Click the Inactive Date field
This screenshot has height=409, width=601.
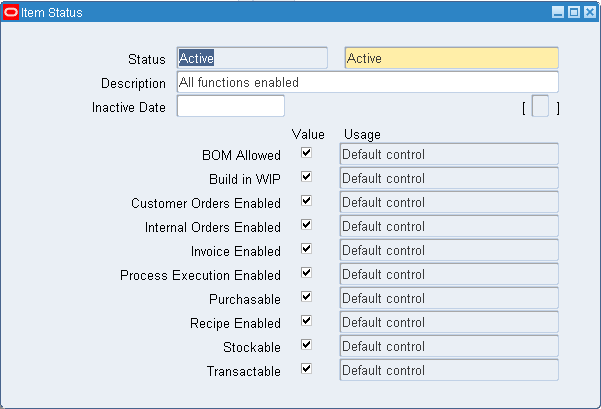coord(230,106)
